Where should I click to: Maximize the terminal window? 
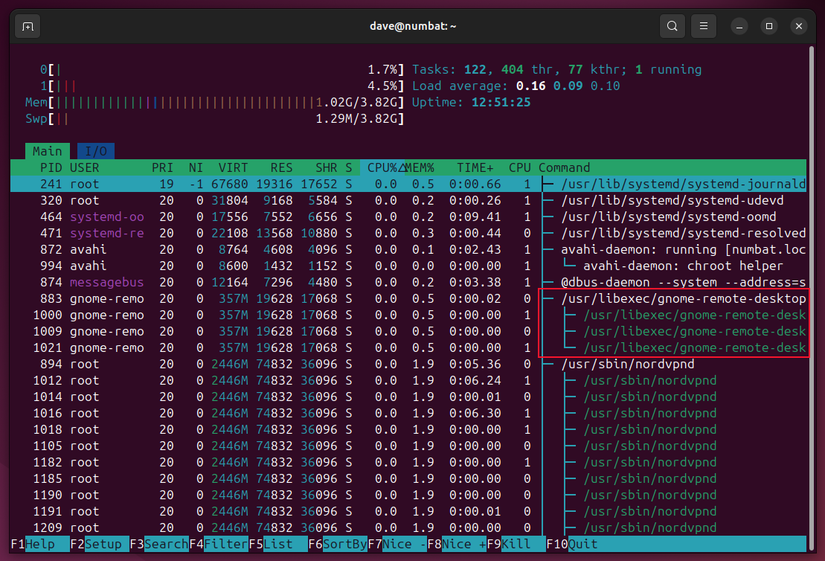point(769,26)
